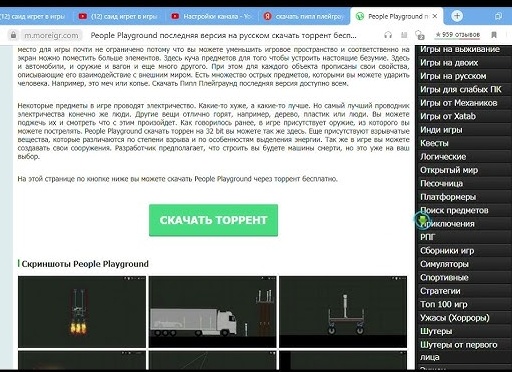Screen dimensions: 512x372
Task: Click the lock icon in address bar
Action: click(13, 35)
